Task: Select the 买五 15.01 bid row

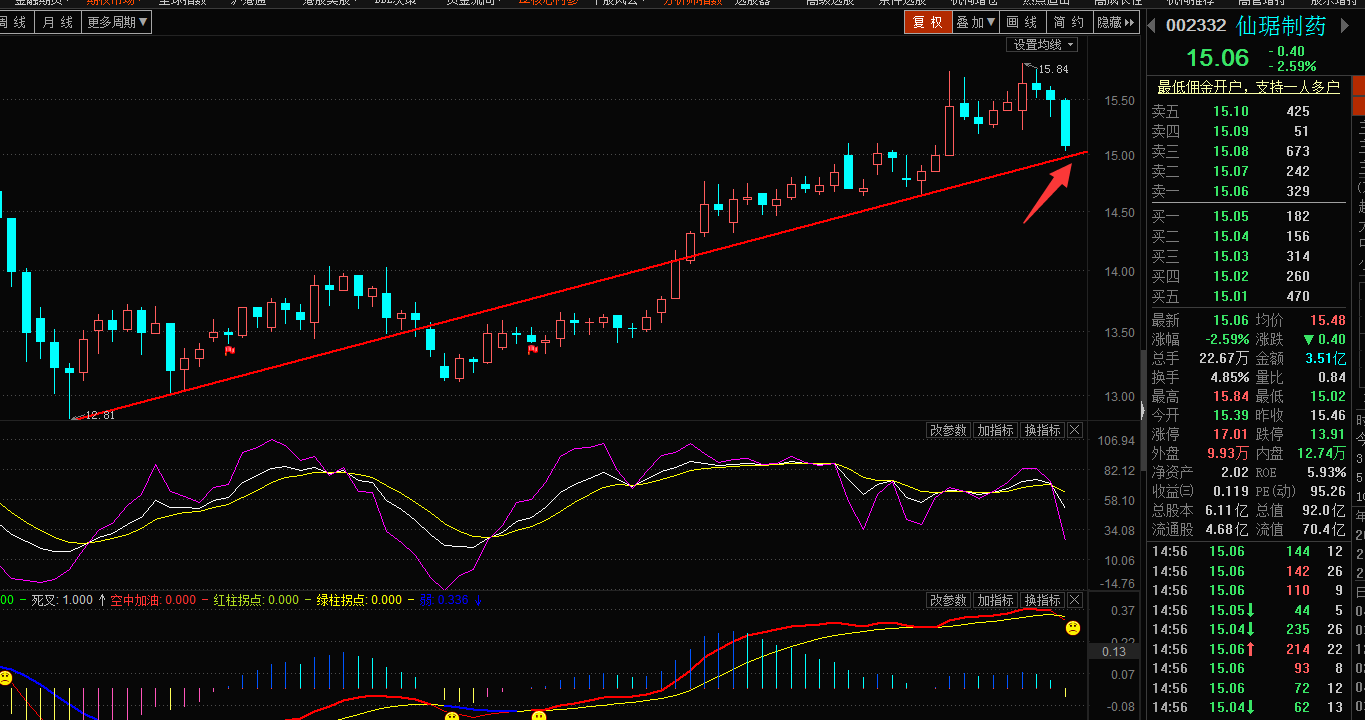Action: tap(1247, 296)
